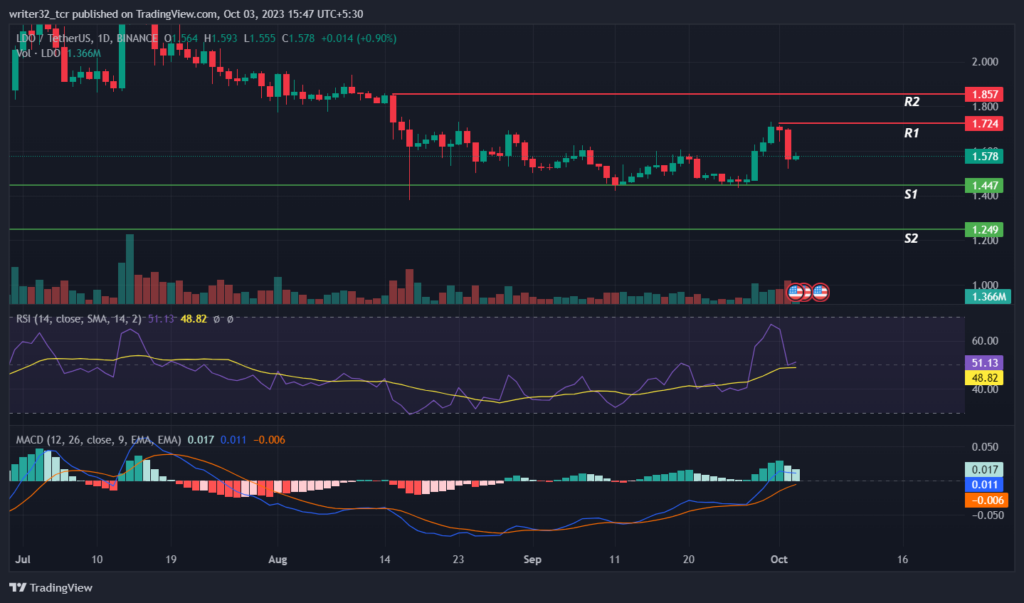
Task: Click the 40.00 RSI axis tick
Action: [985, 389]
